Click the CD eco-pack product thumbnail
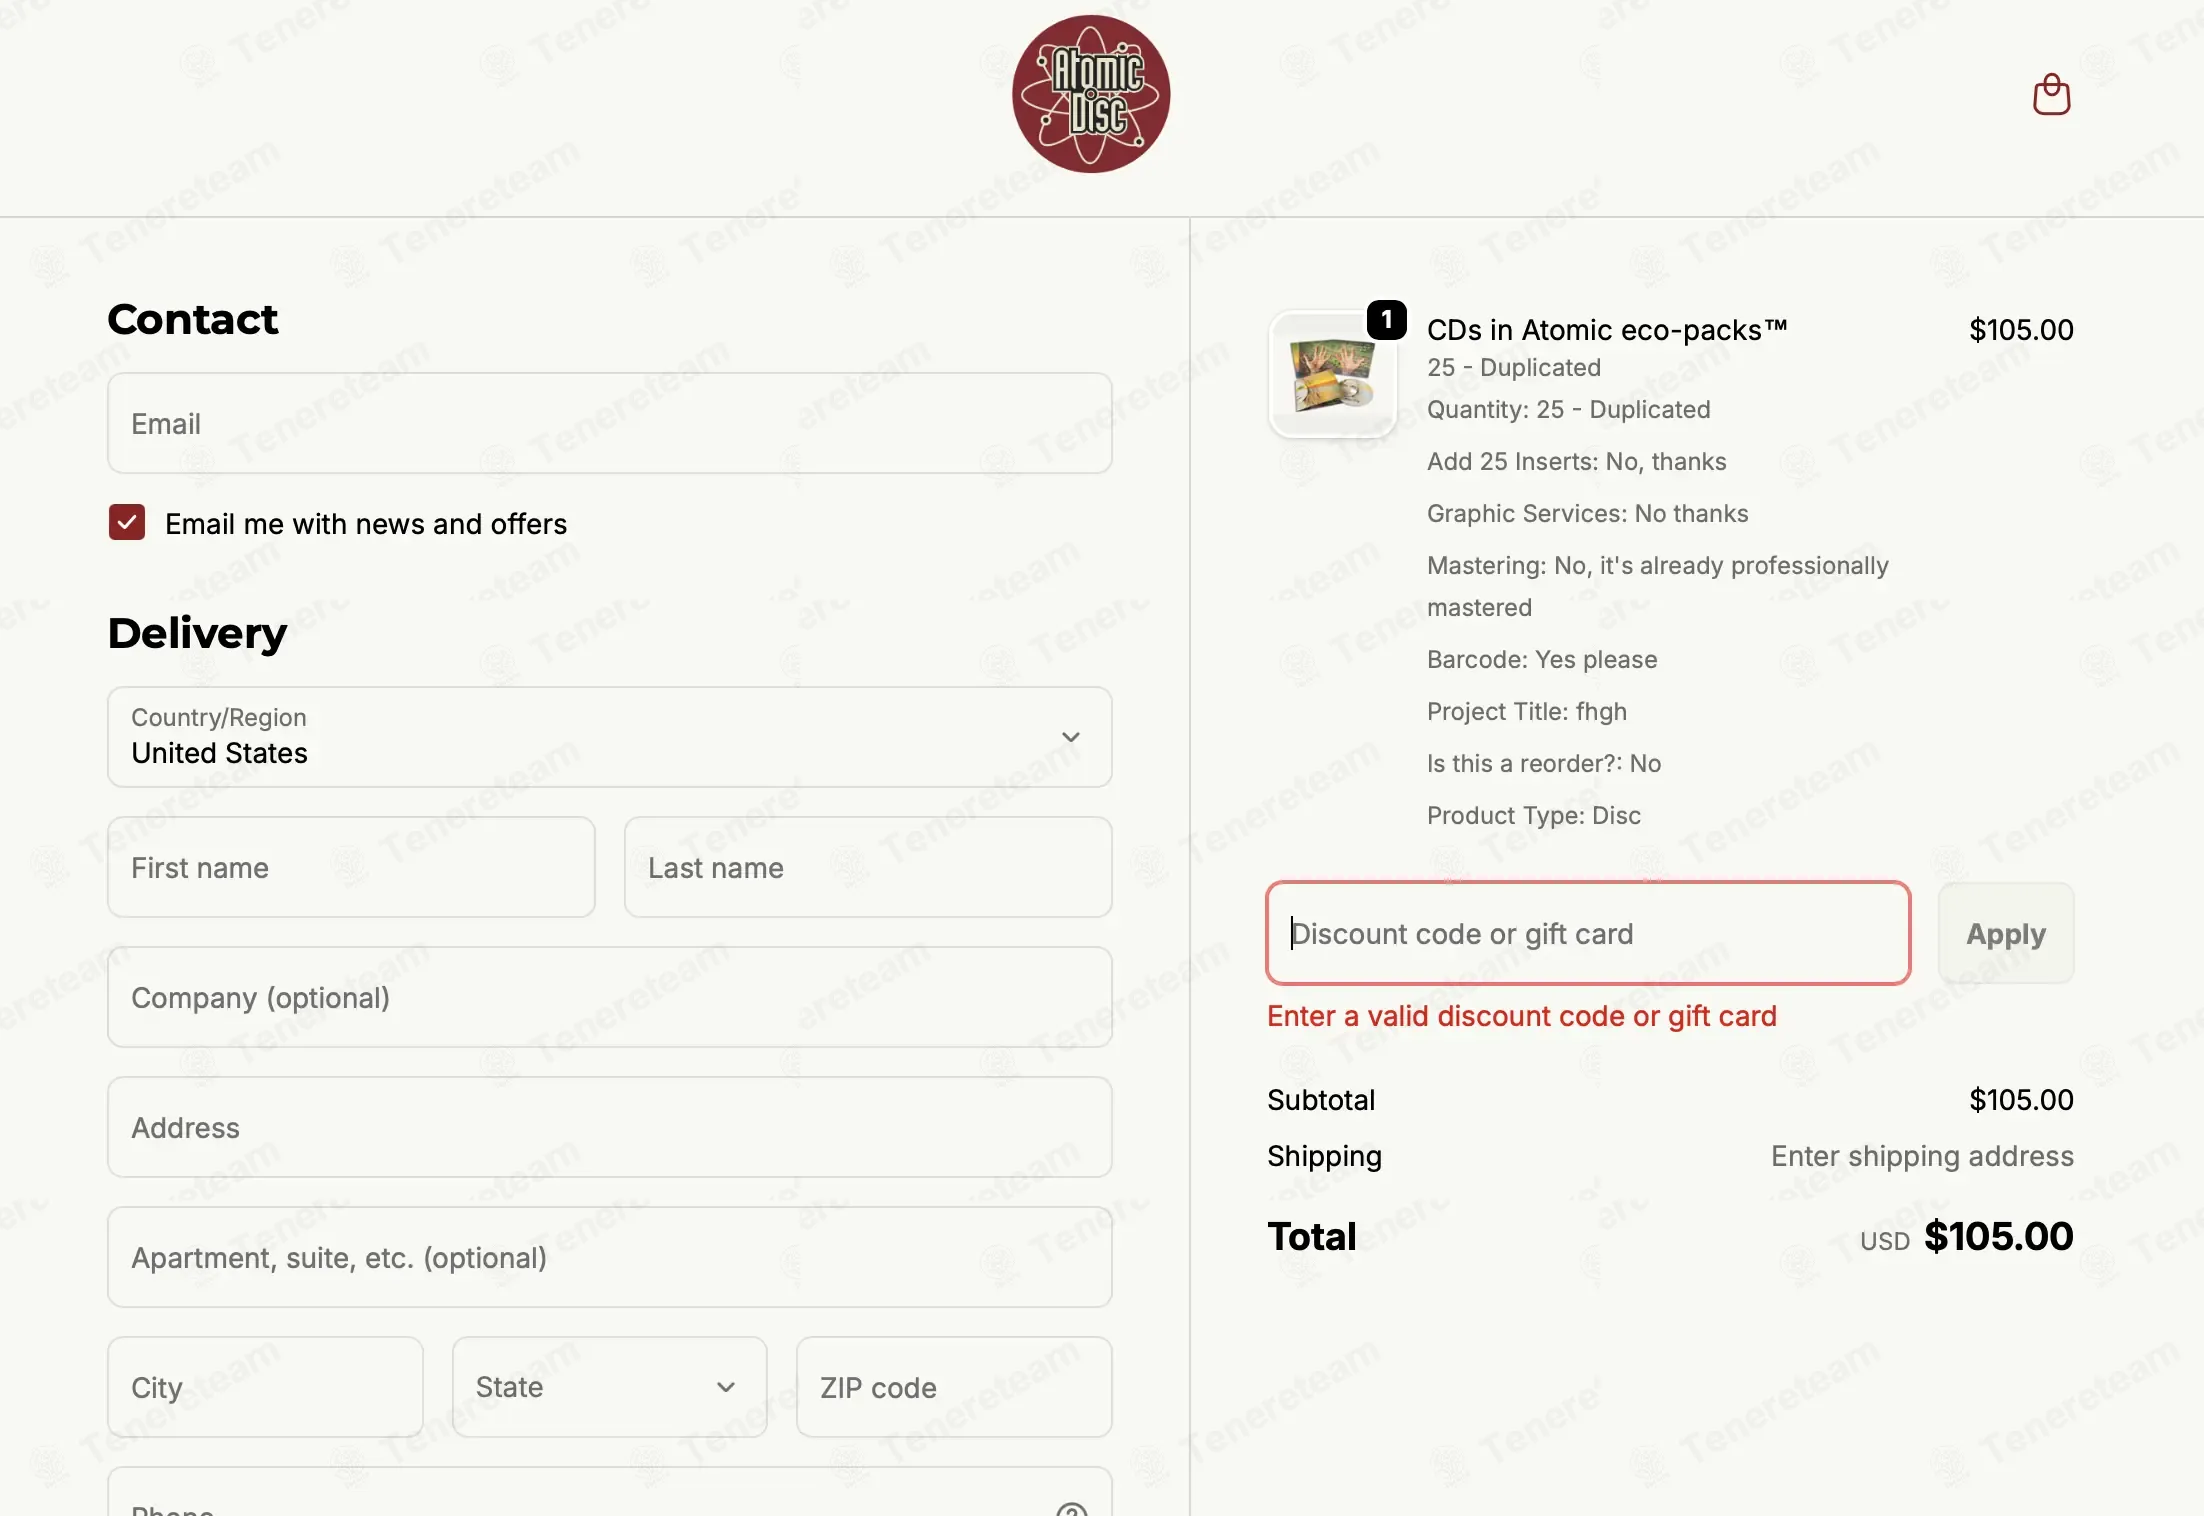The image size is (2204, 1516). tap(1332, 375)
